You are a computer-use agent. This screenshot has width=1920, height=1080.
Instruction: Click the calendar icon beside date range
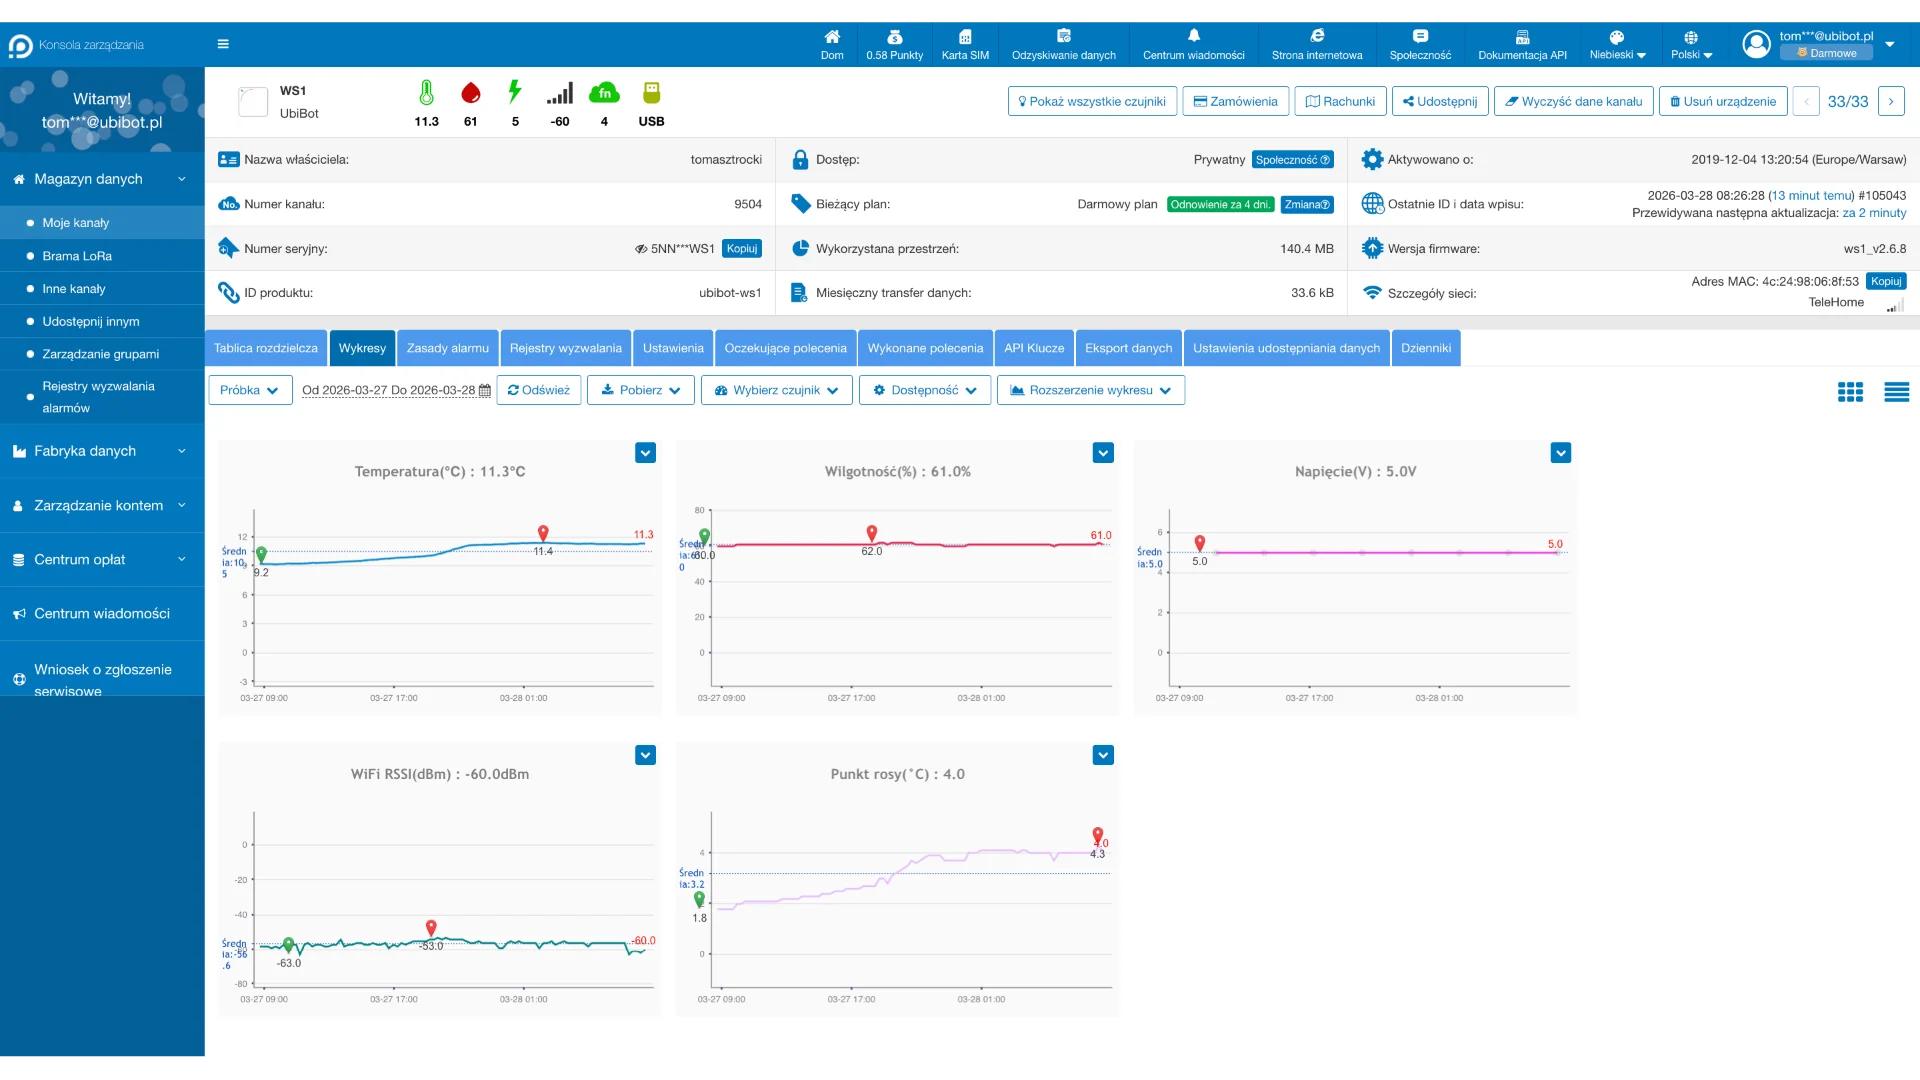tap(485, 391)
